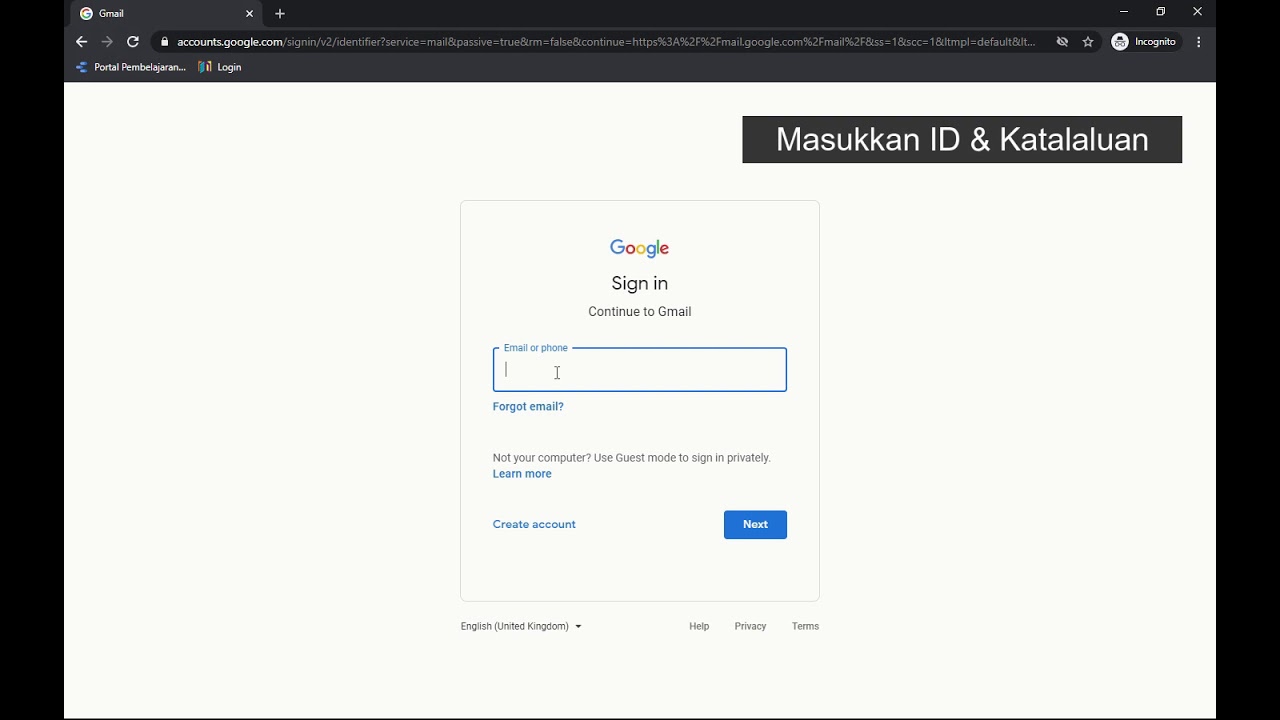Open the Help footer link
Screen dimensions: 1280x720
coord(699,626)
